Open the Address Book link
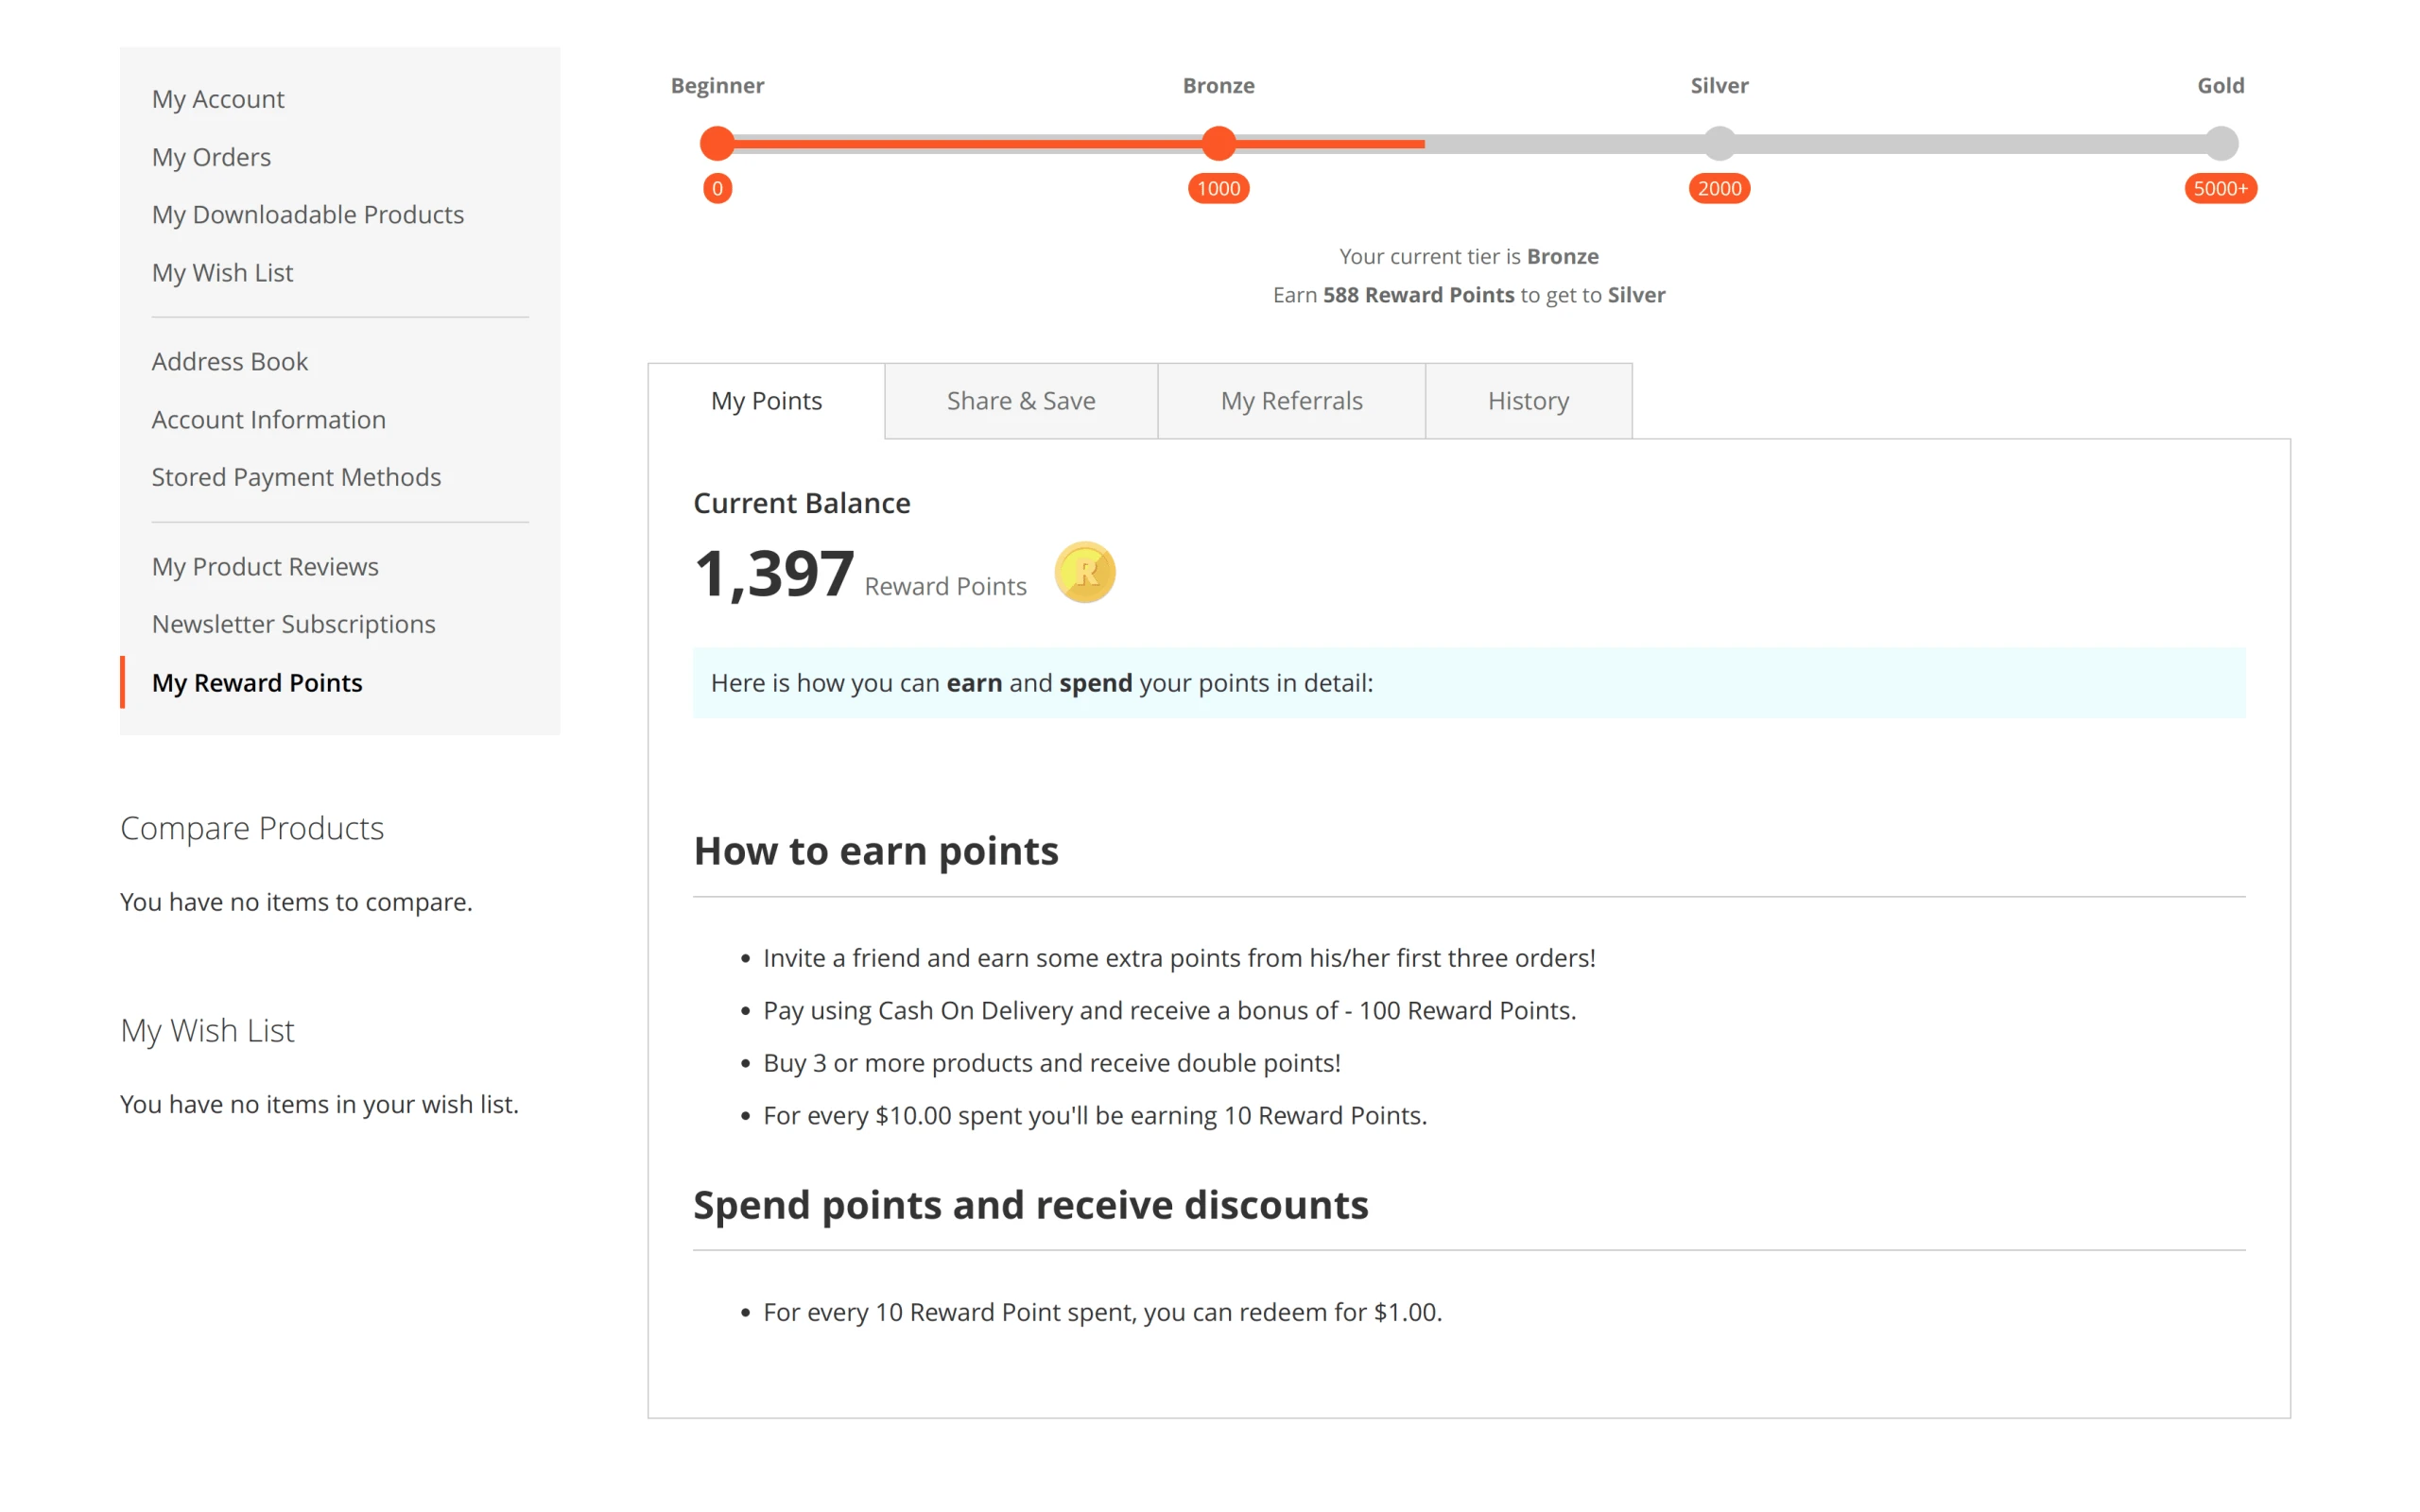 click(229, 361)
